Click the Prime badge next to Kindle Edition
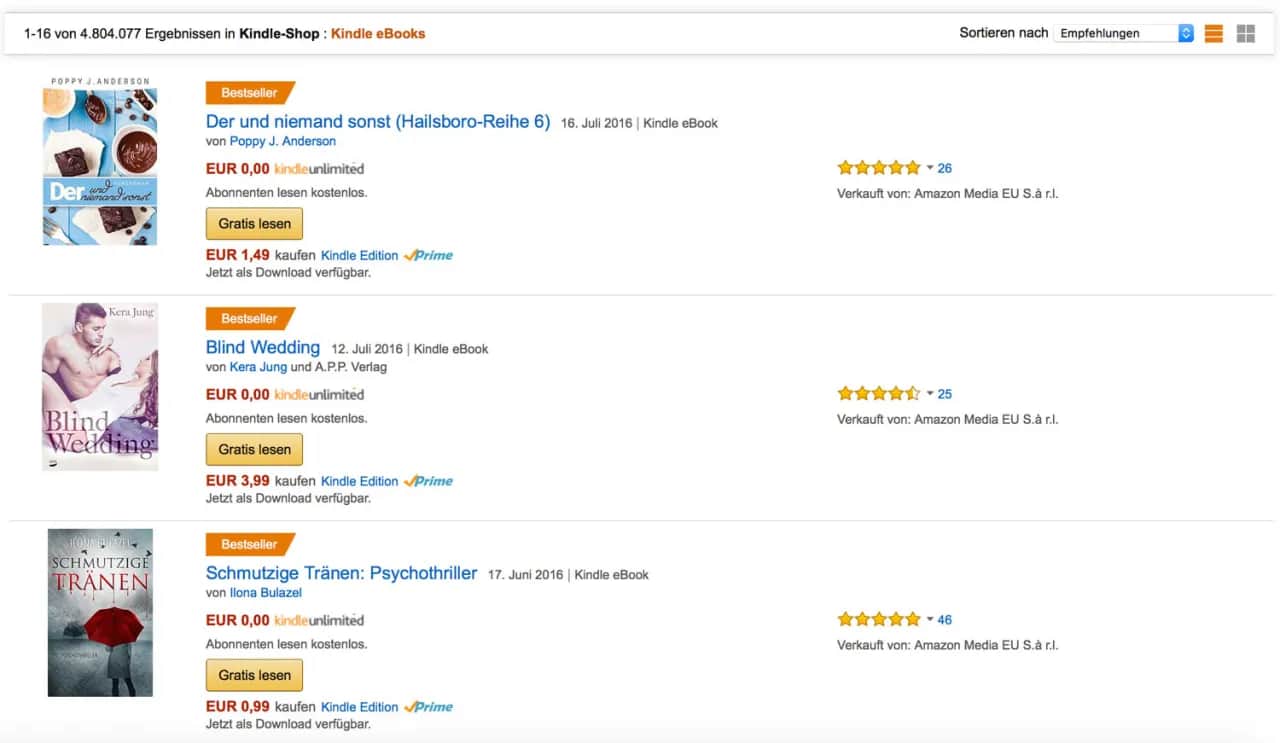 430,255
